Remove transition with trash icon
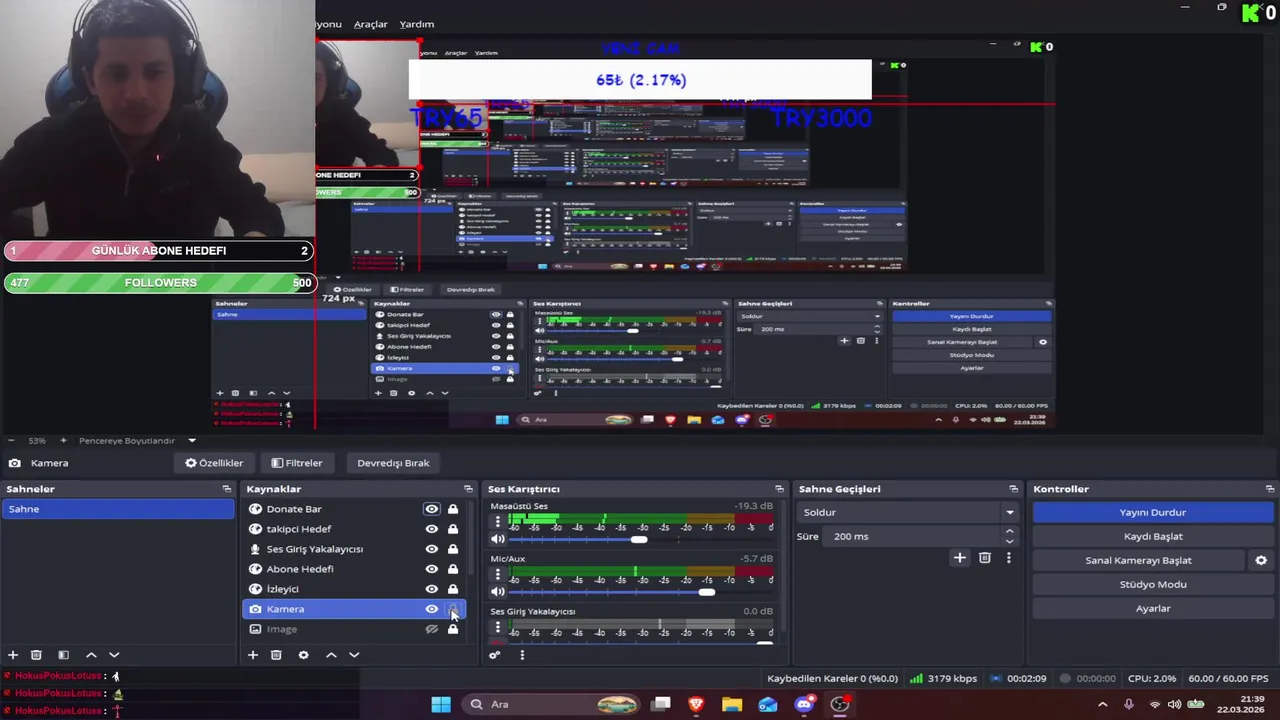 point(985,558)
